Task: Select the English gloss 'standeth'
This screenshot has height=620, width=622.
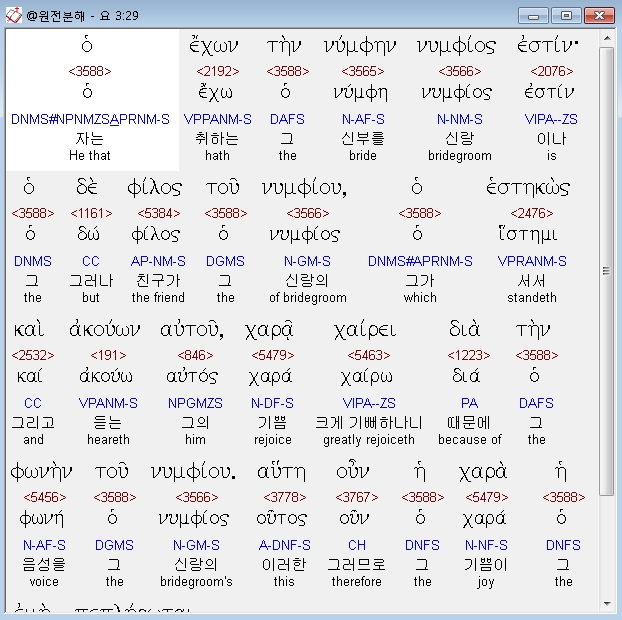Action: [532, 298]
